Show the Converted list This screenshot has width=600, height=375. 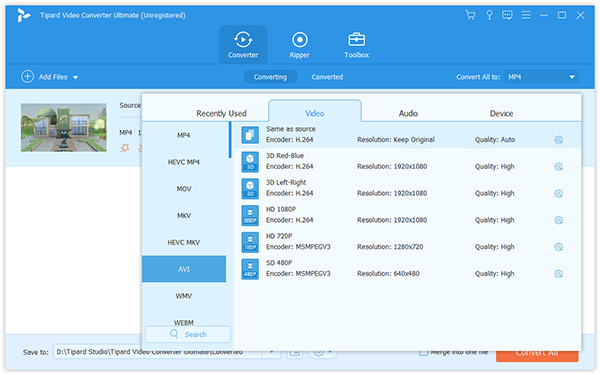pos(327,77)
